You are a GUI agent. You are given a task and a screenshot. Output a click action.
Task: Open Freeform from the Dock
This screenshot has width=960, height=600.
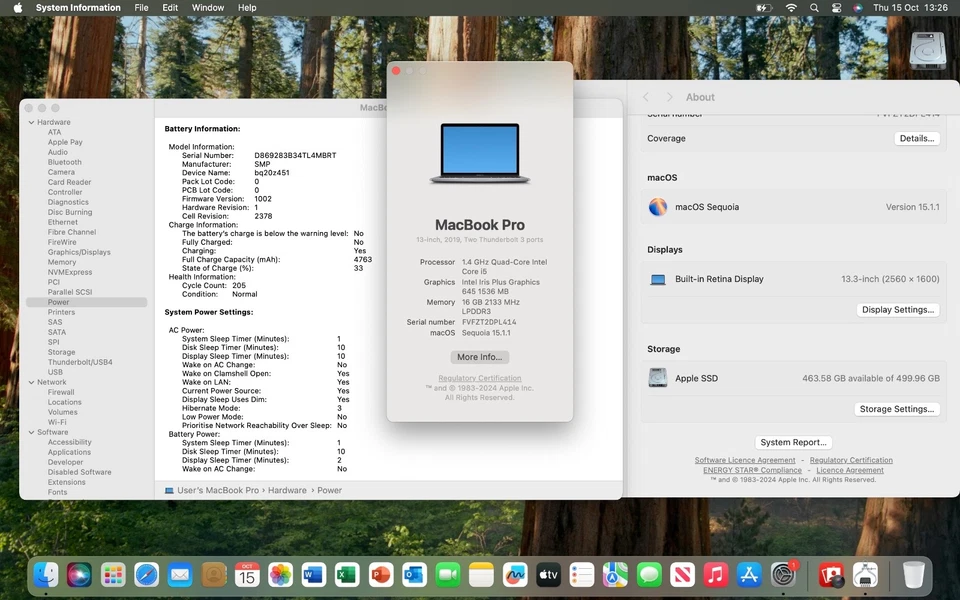(x=514, y=575)
